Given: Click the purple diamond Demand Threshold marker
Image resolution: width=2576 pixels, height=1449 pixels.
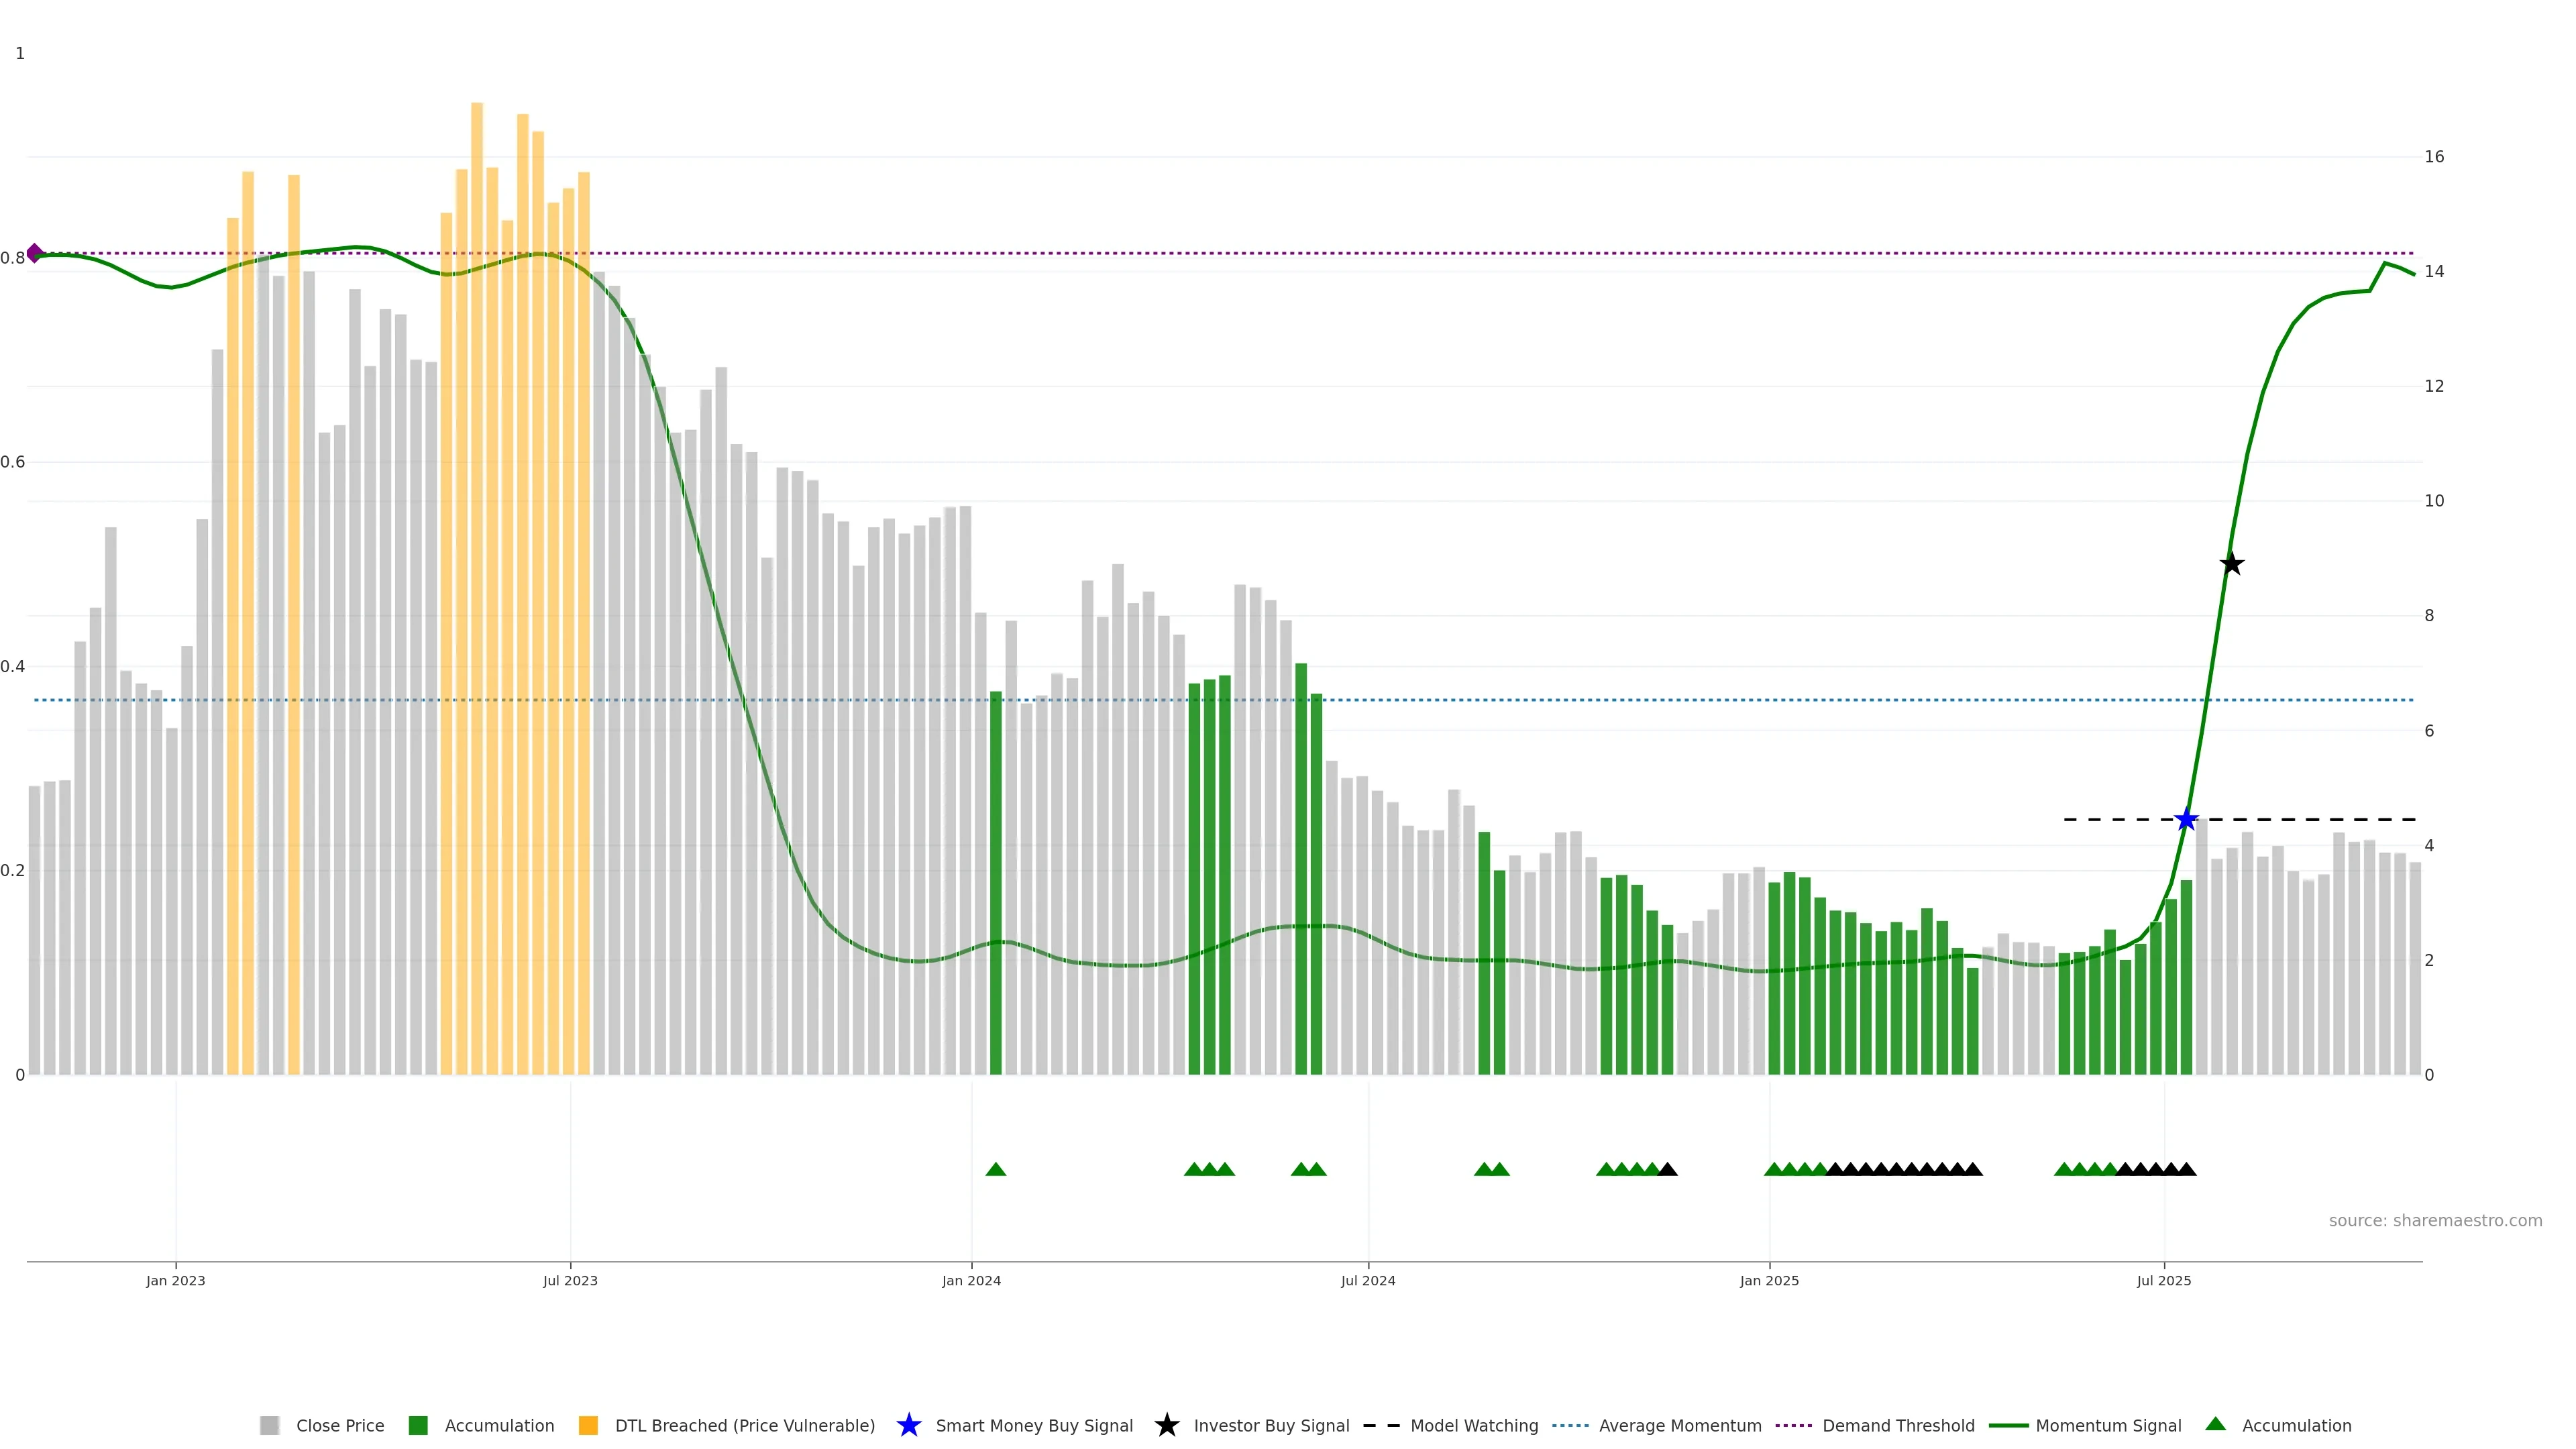Looking at the screenshot, I should (35, 253).
